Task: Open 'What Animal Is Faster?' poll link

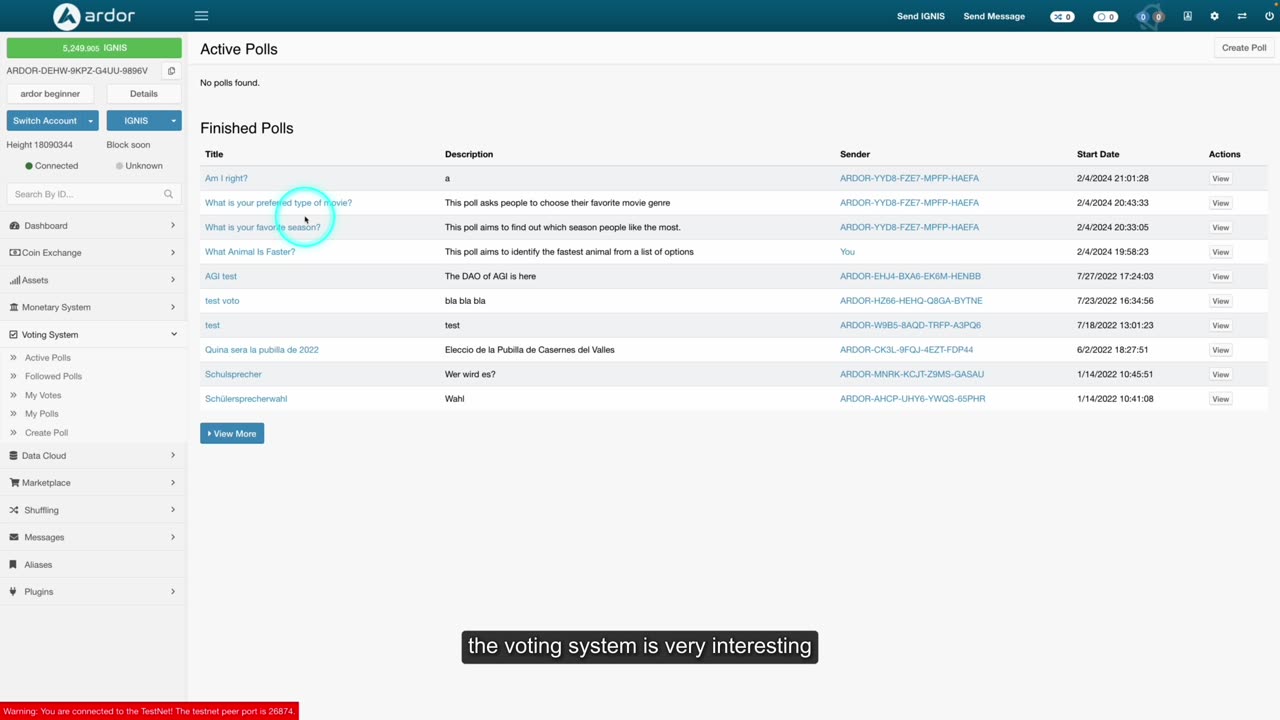Action: tap(250, 252)
